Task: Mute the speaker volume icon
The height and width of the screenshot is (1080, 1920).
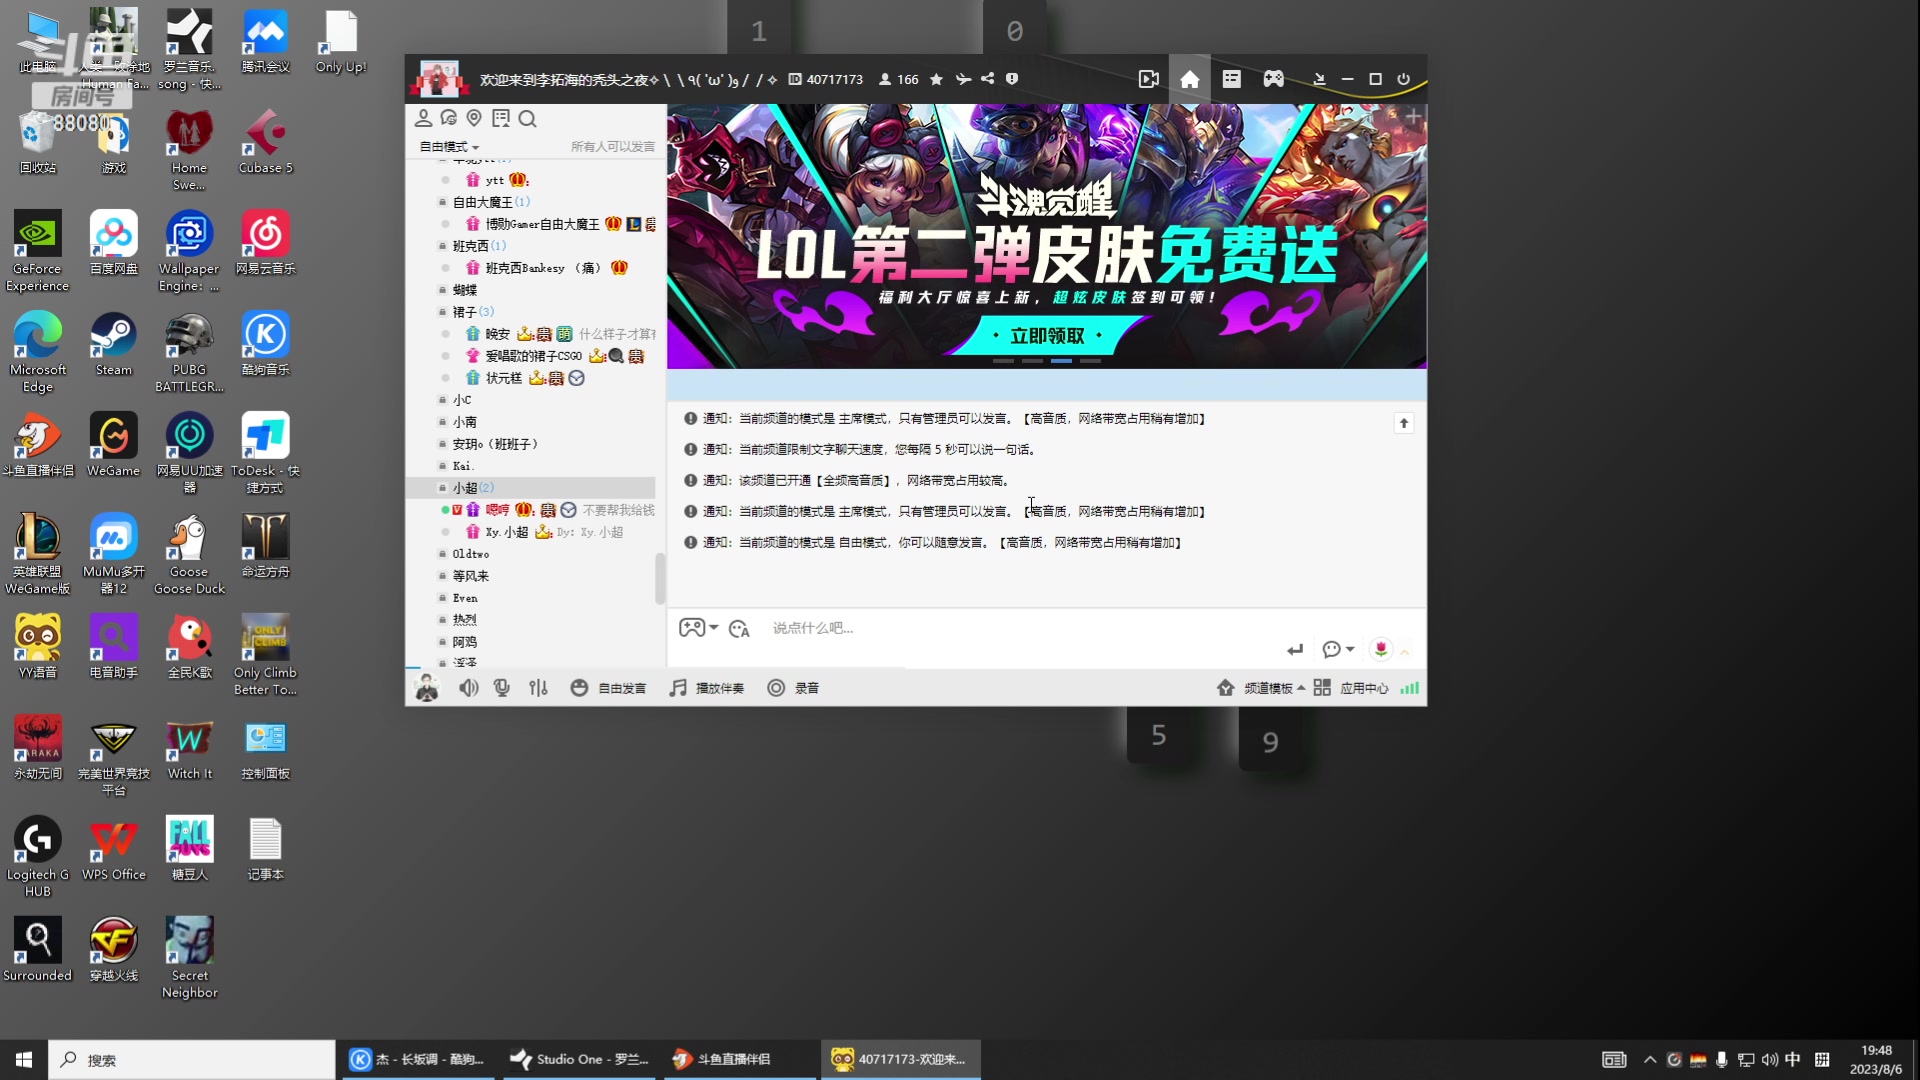Action: pyautogui.click(x=468, y=688)
